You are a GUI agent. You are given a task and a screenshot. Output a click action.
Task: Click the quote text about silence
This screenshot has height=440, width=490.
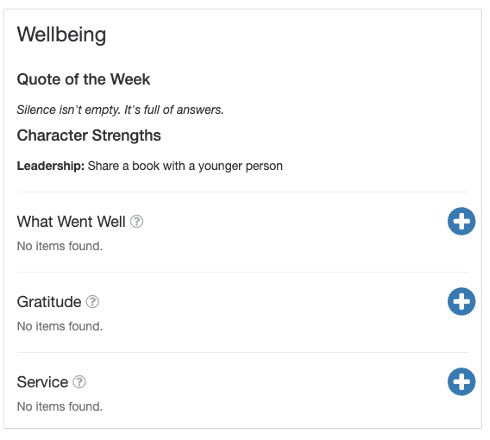(120, 110)
